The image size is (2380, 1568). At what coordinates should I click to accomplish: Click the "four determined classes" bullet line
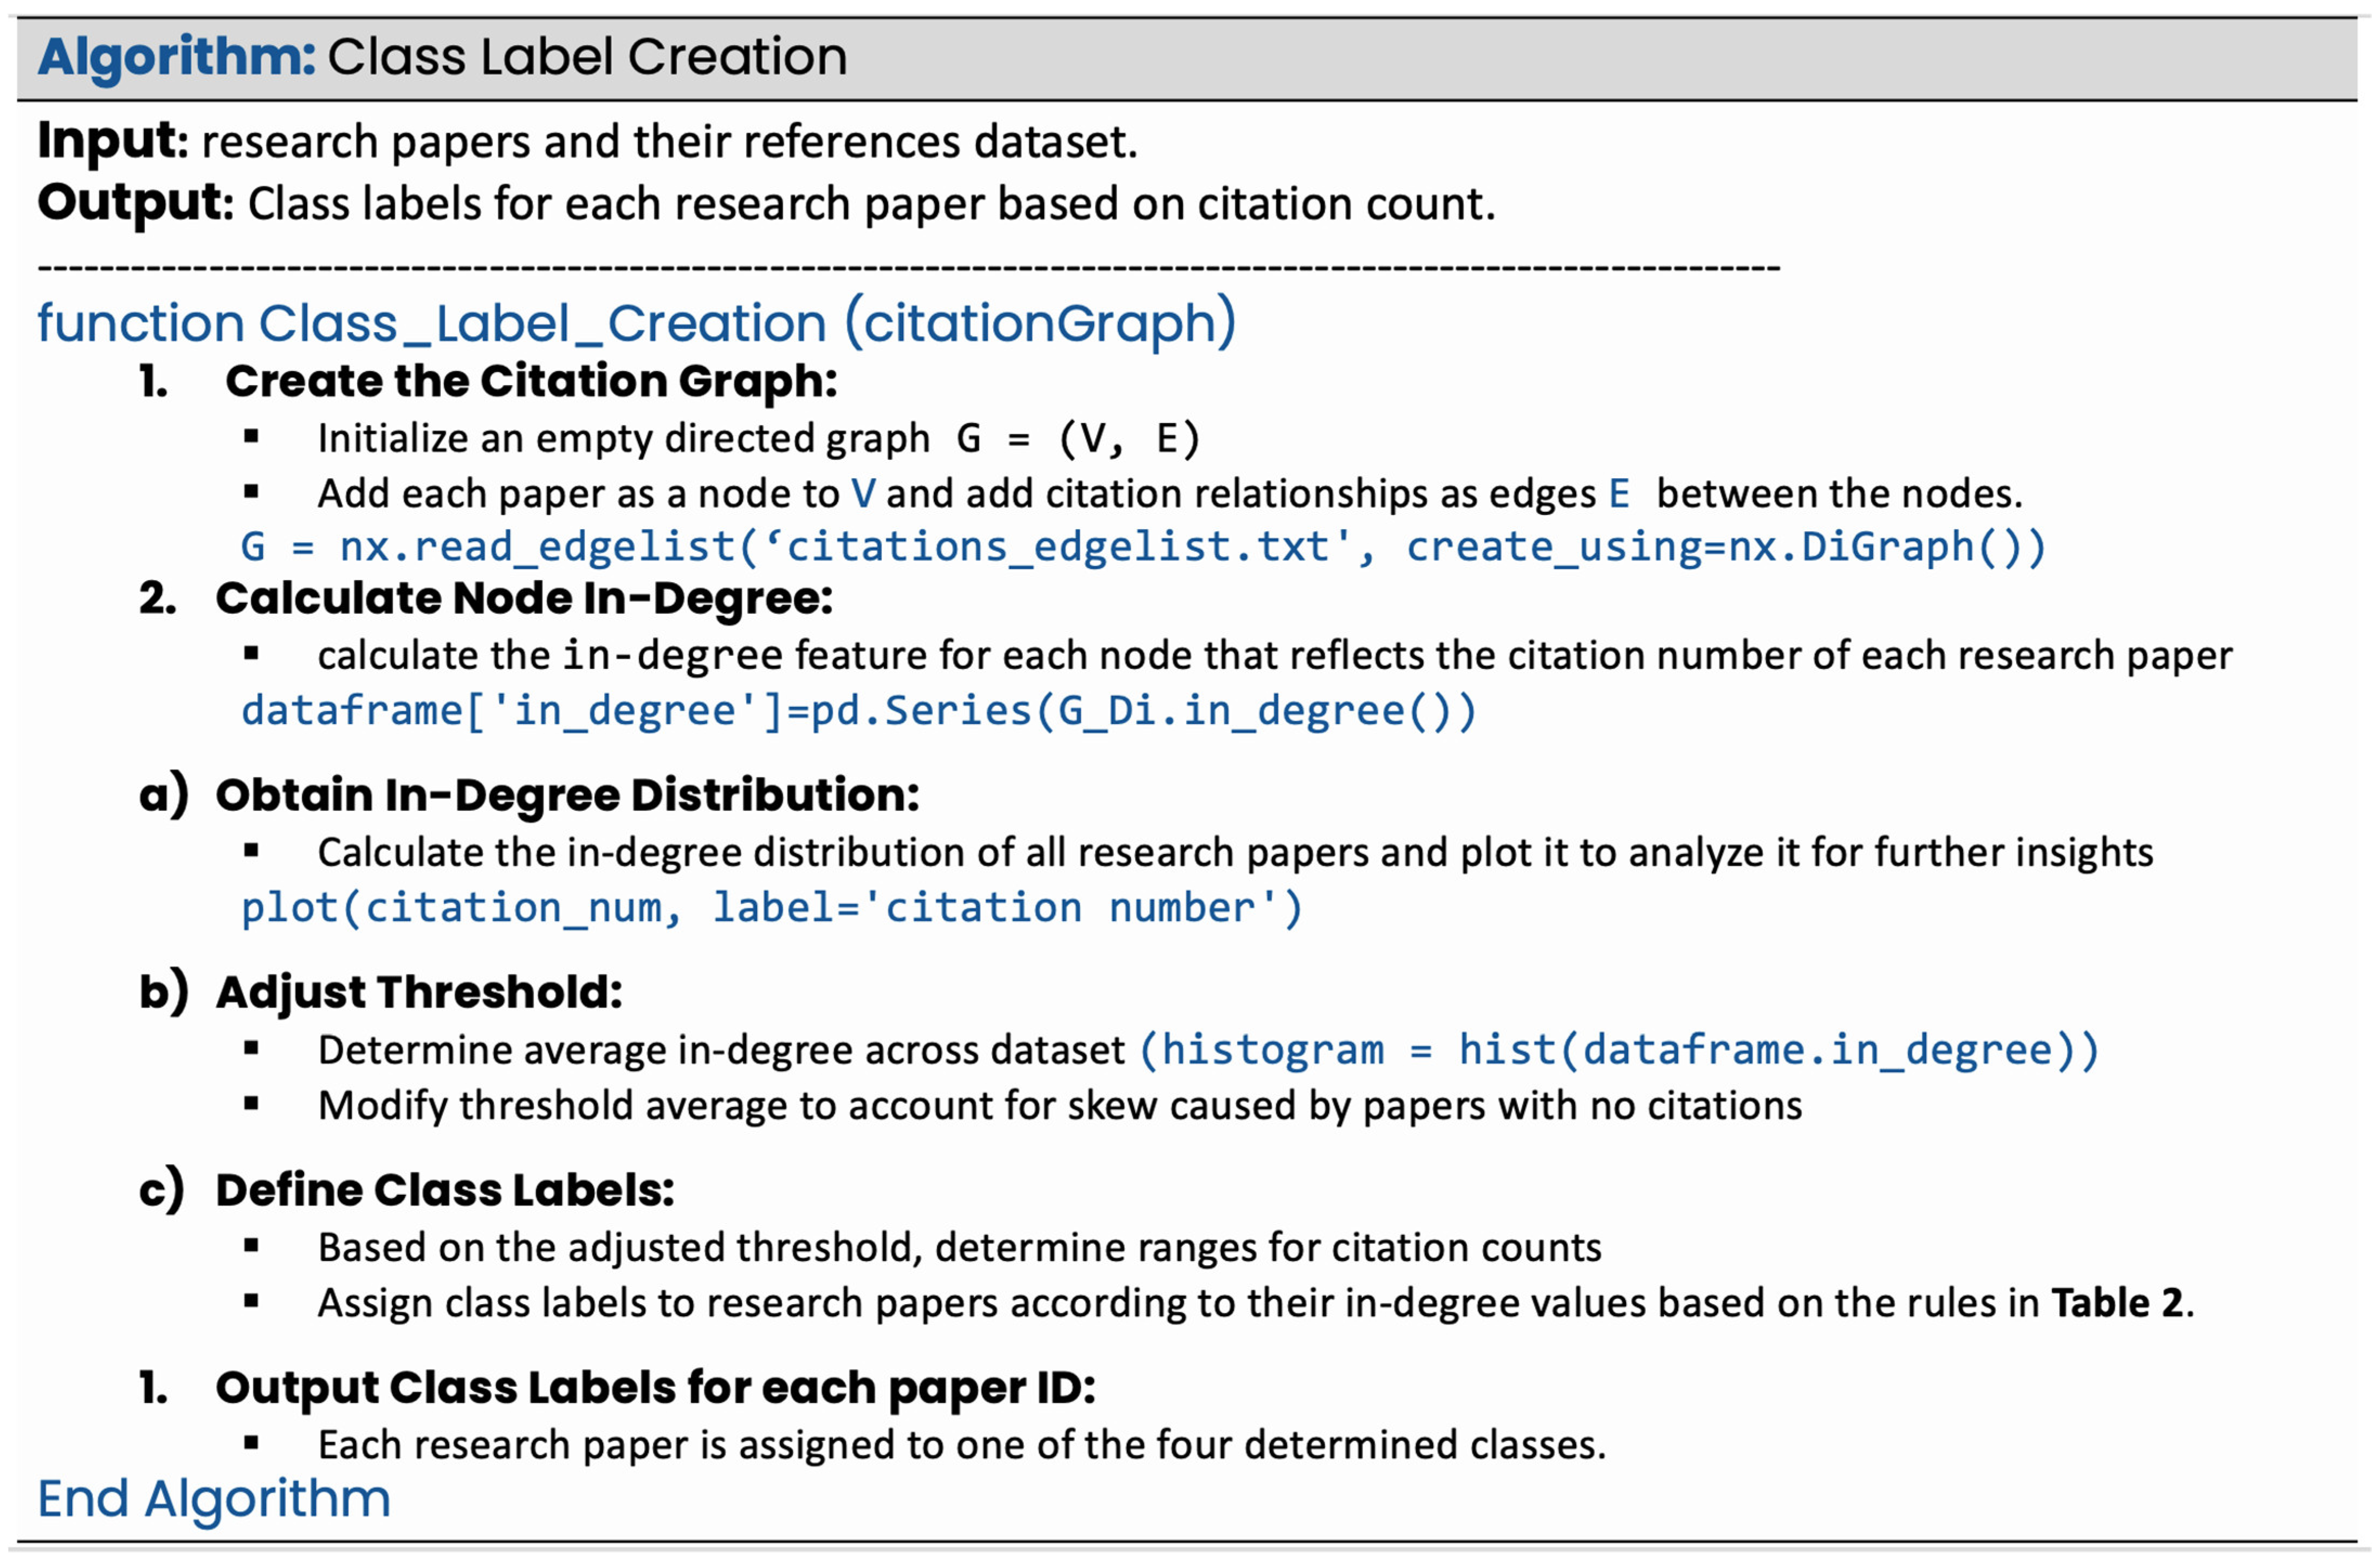click(x=961, y=1445)
